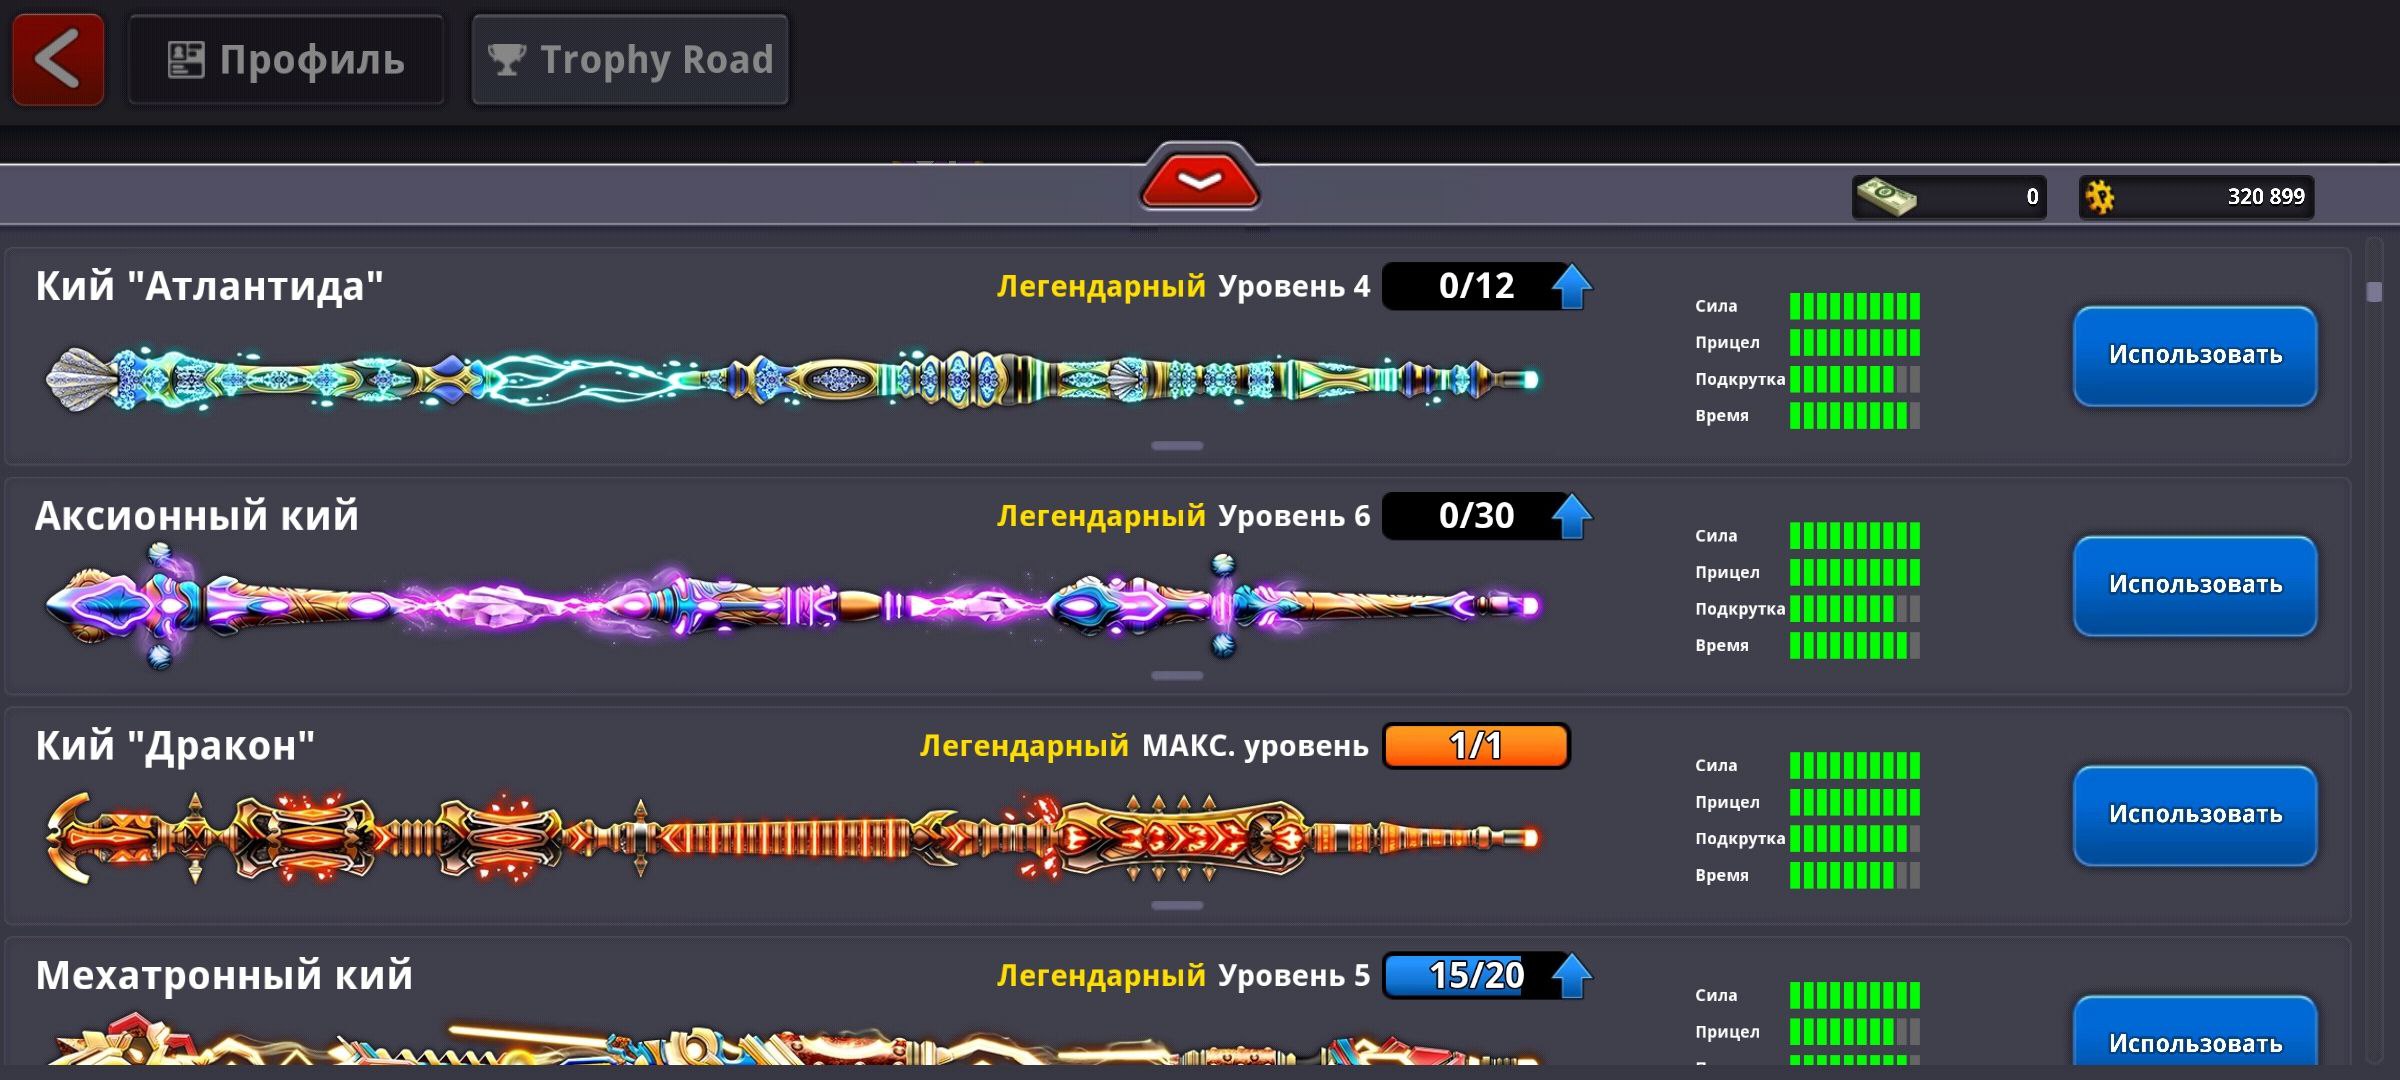Click the vertical scrollbar thumb
Image resolution: width=2400 pixels, height=1080 pixels.
point(2375,292)
